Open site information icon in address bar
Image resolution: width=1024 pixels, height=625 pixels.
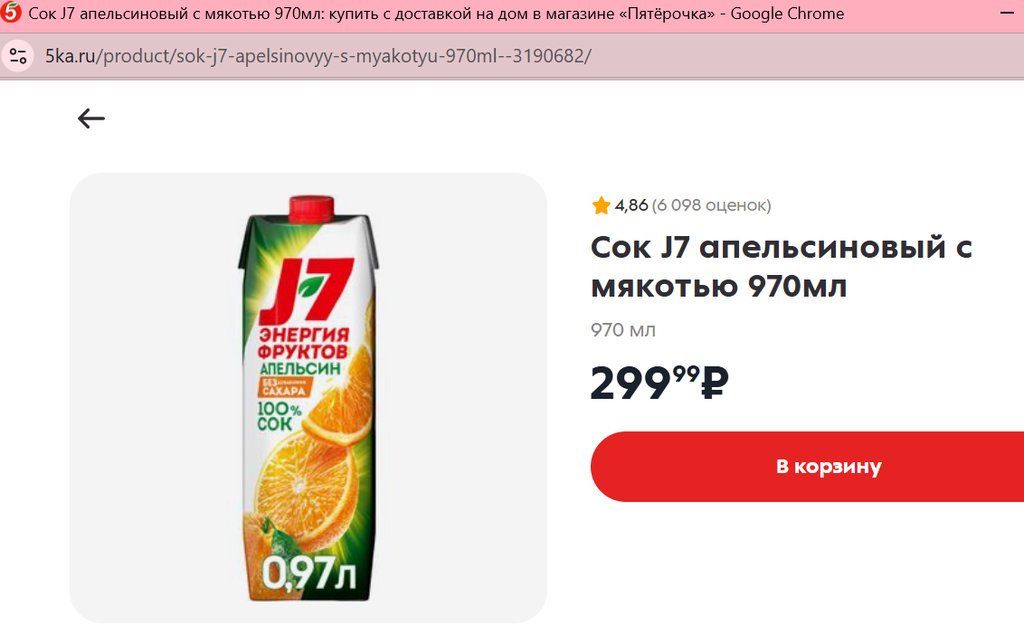click(x=18, y=56)
